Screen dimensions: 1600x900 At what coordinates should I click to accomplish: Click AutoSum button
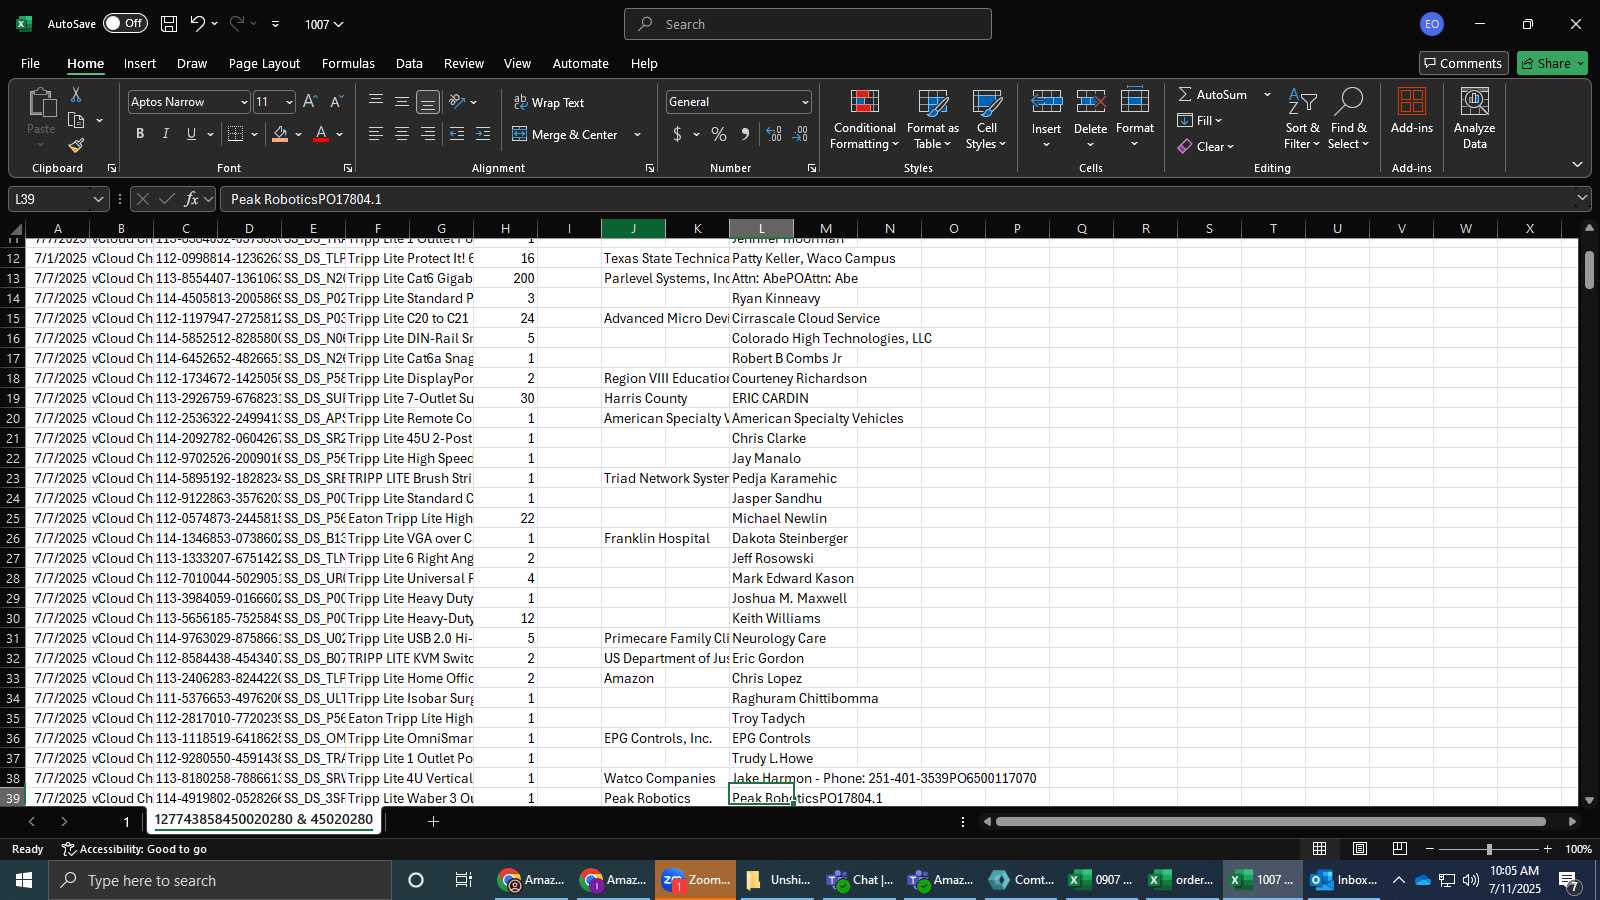point(1213,94)
